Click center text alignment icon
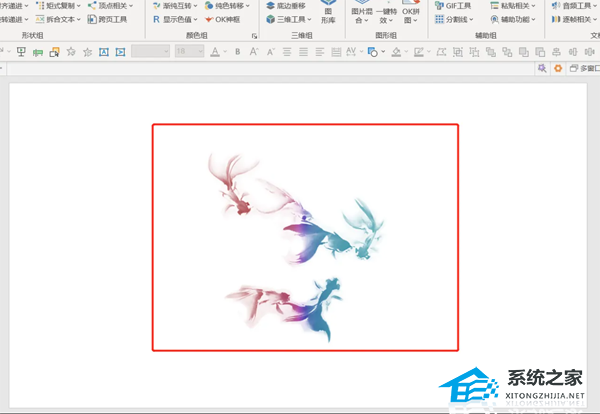 [x=287, y=52]
